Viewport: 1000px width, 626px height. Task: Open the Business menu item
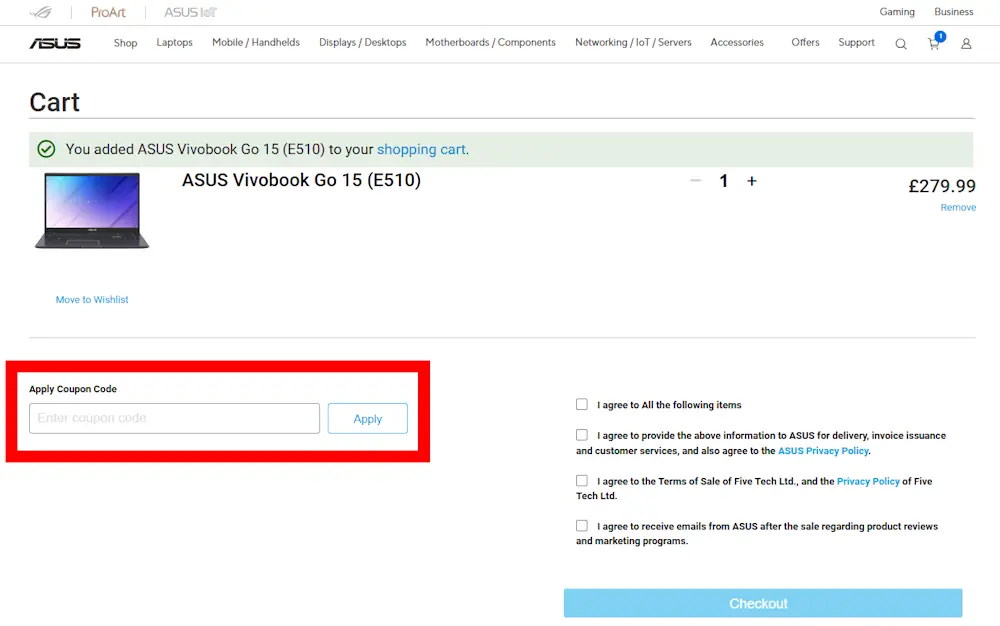pos(953,12)
